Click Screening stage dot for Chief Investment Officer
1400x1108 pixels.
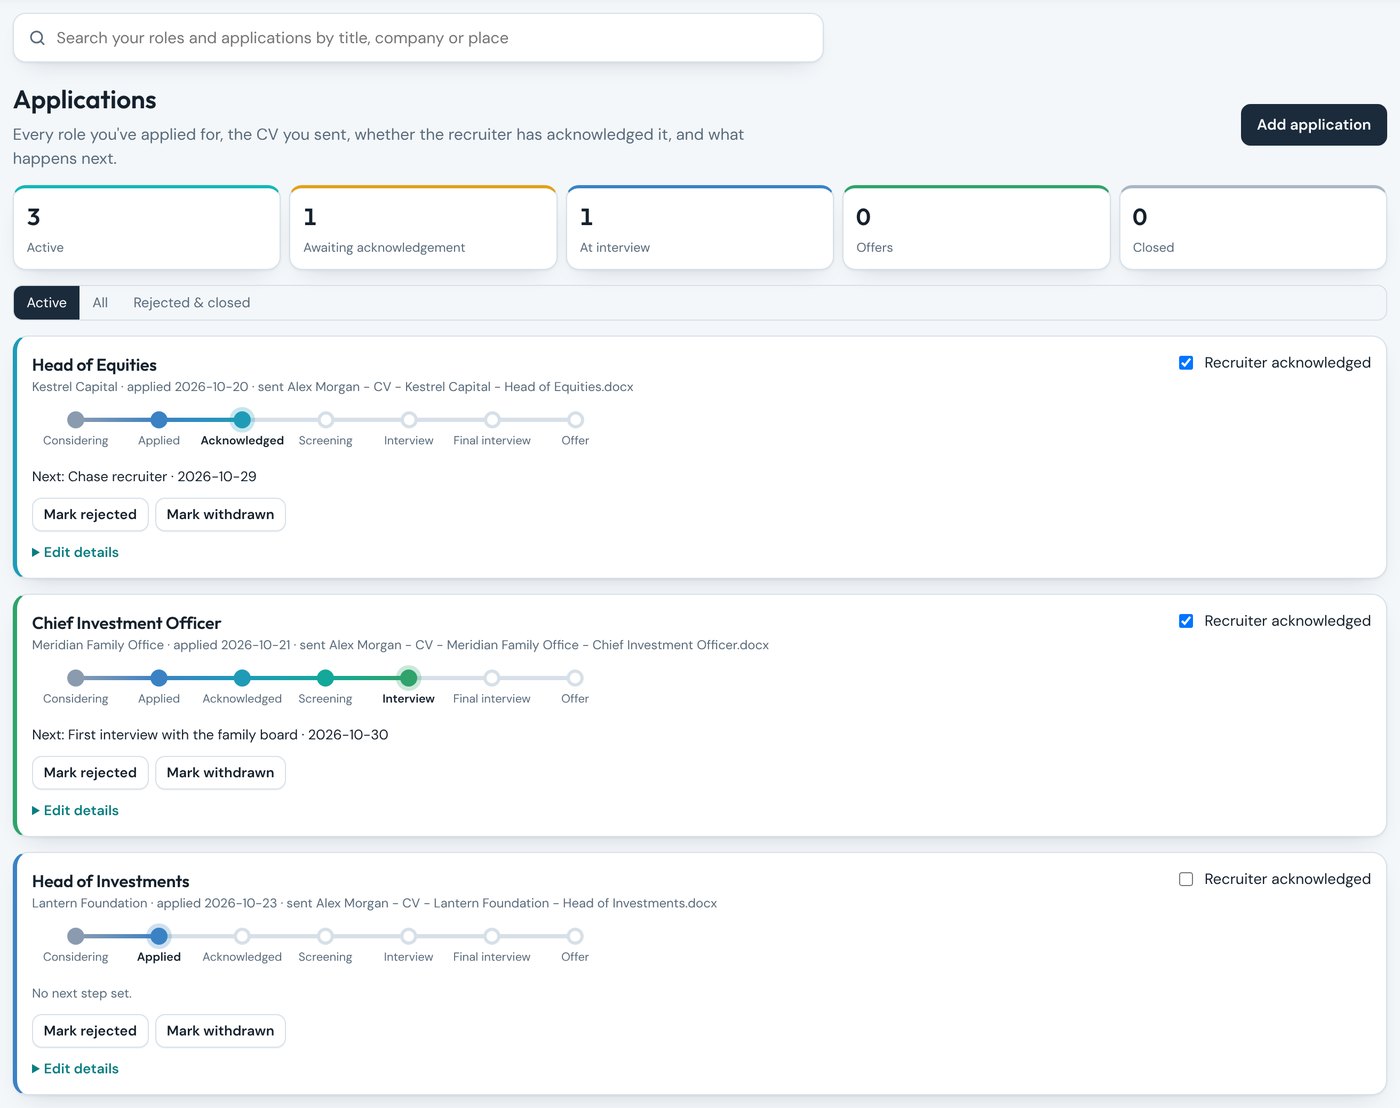[325, 678]
